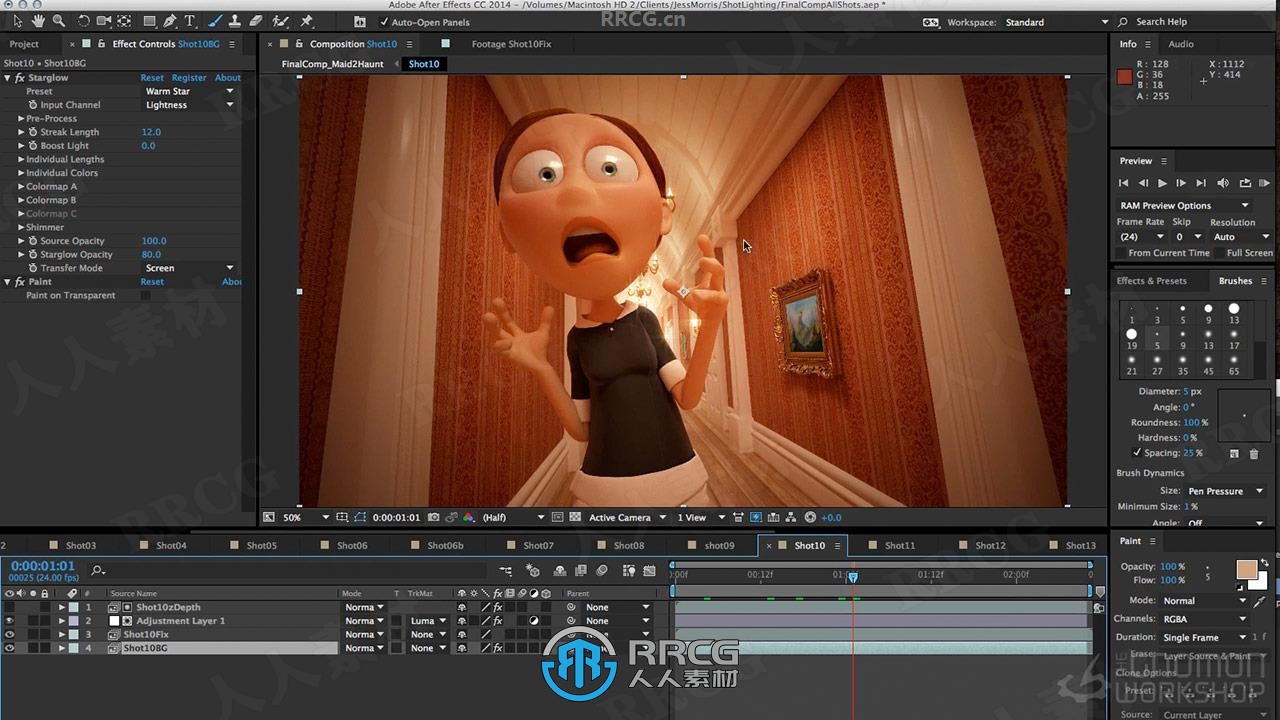Select the Pen tool
The height and width of the screenshot is (720, 1280).
(170, 21)
